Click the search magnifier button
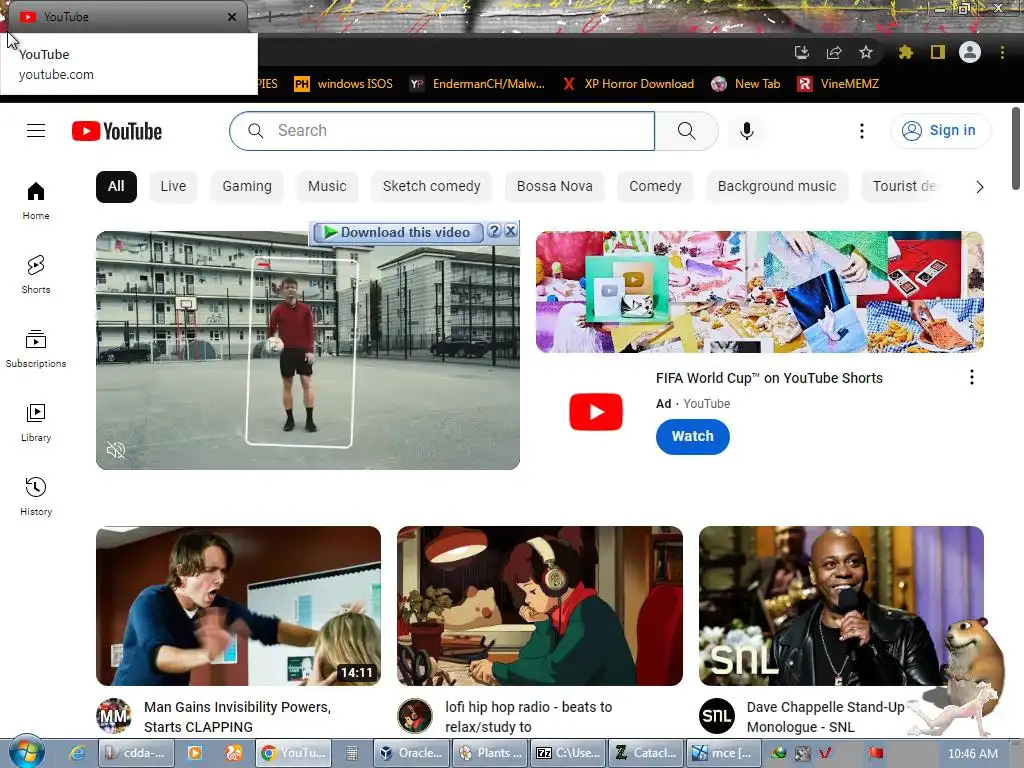 [x=686, y=131]
